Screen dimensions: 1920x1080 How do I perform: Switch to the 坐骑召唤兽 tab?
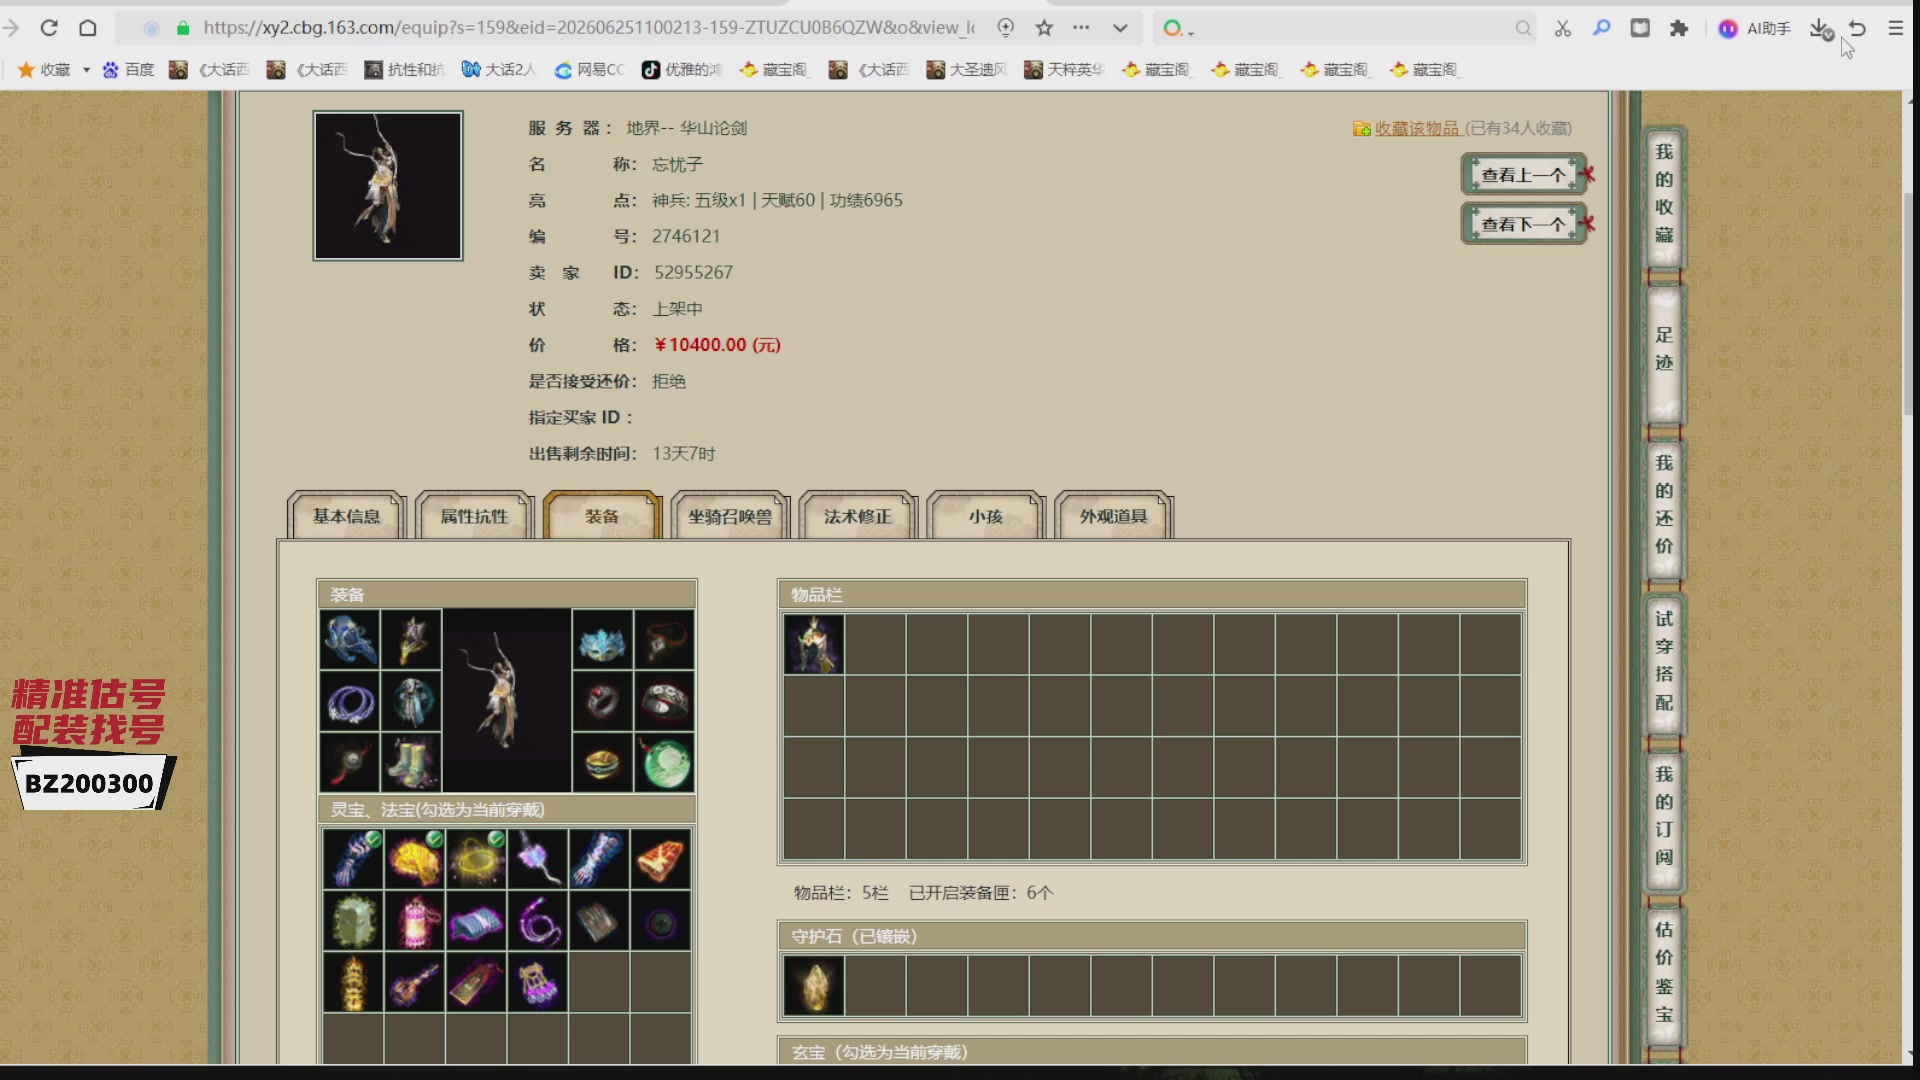point(730,516)
